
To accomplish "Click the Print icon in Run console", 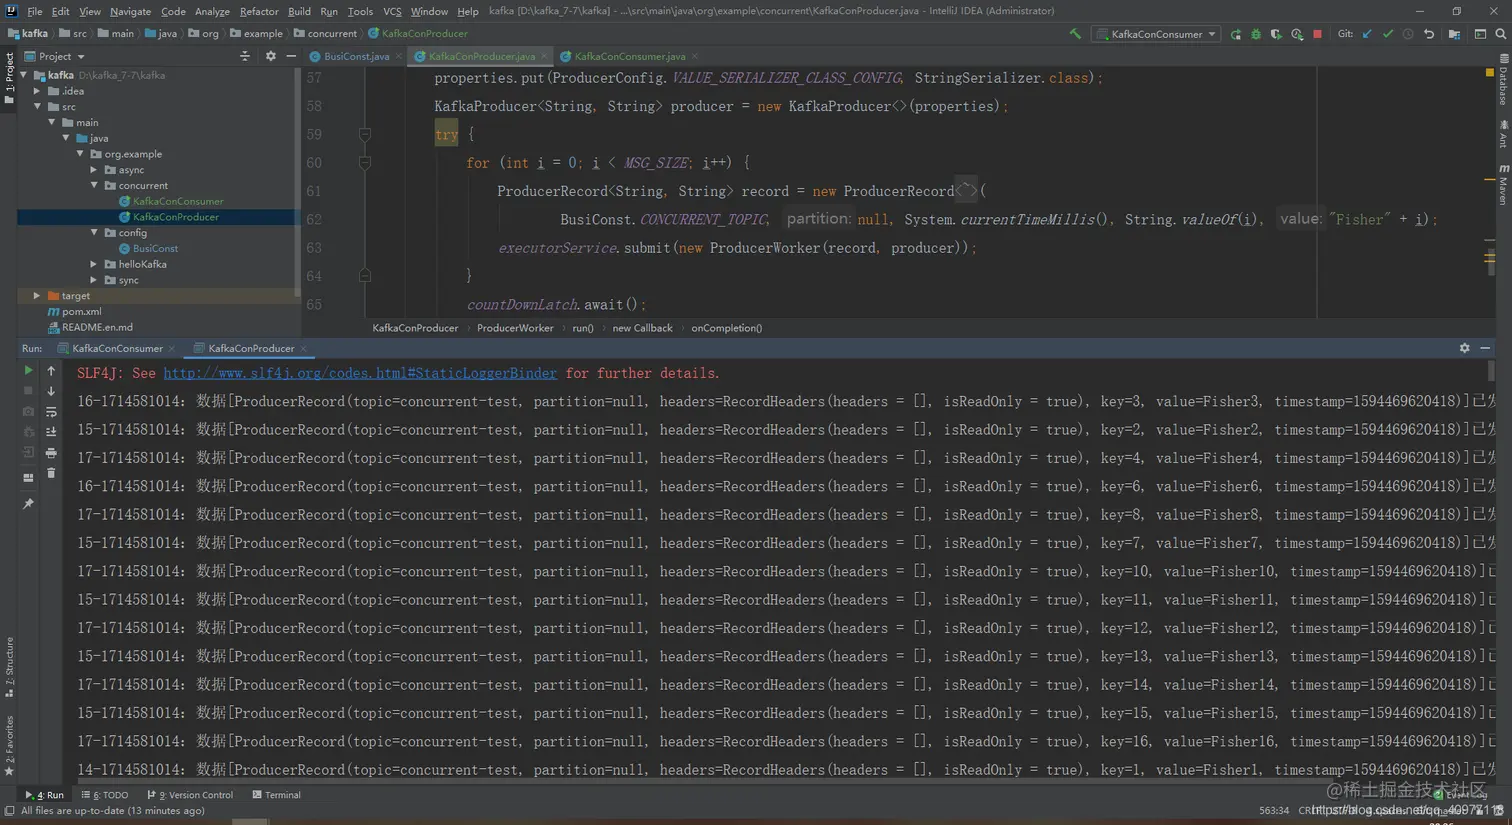I will [51, 453].
